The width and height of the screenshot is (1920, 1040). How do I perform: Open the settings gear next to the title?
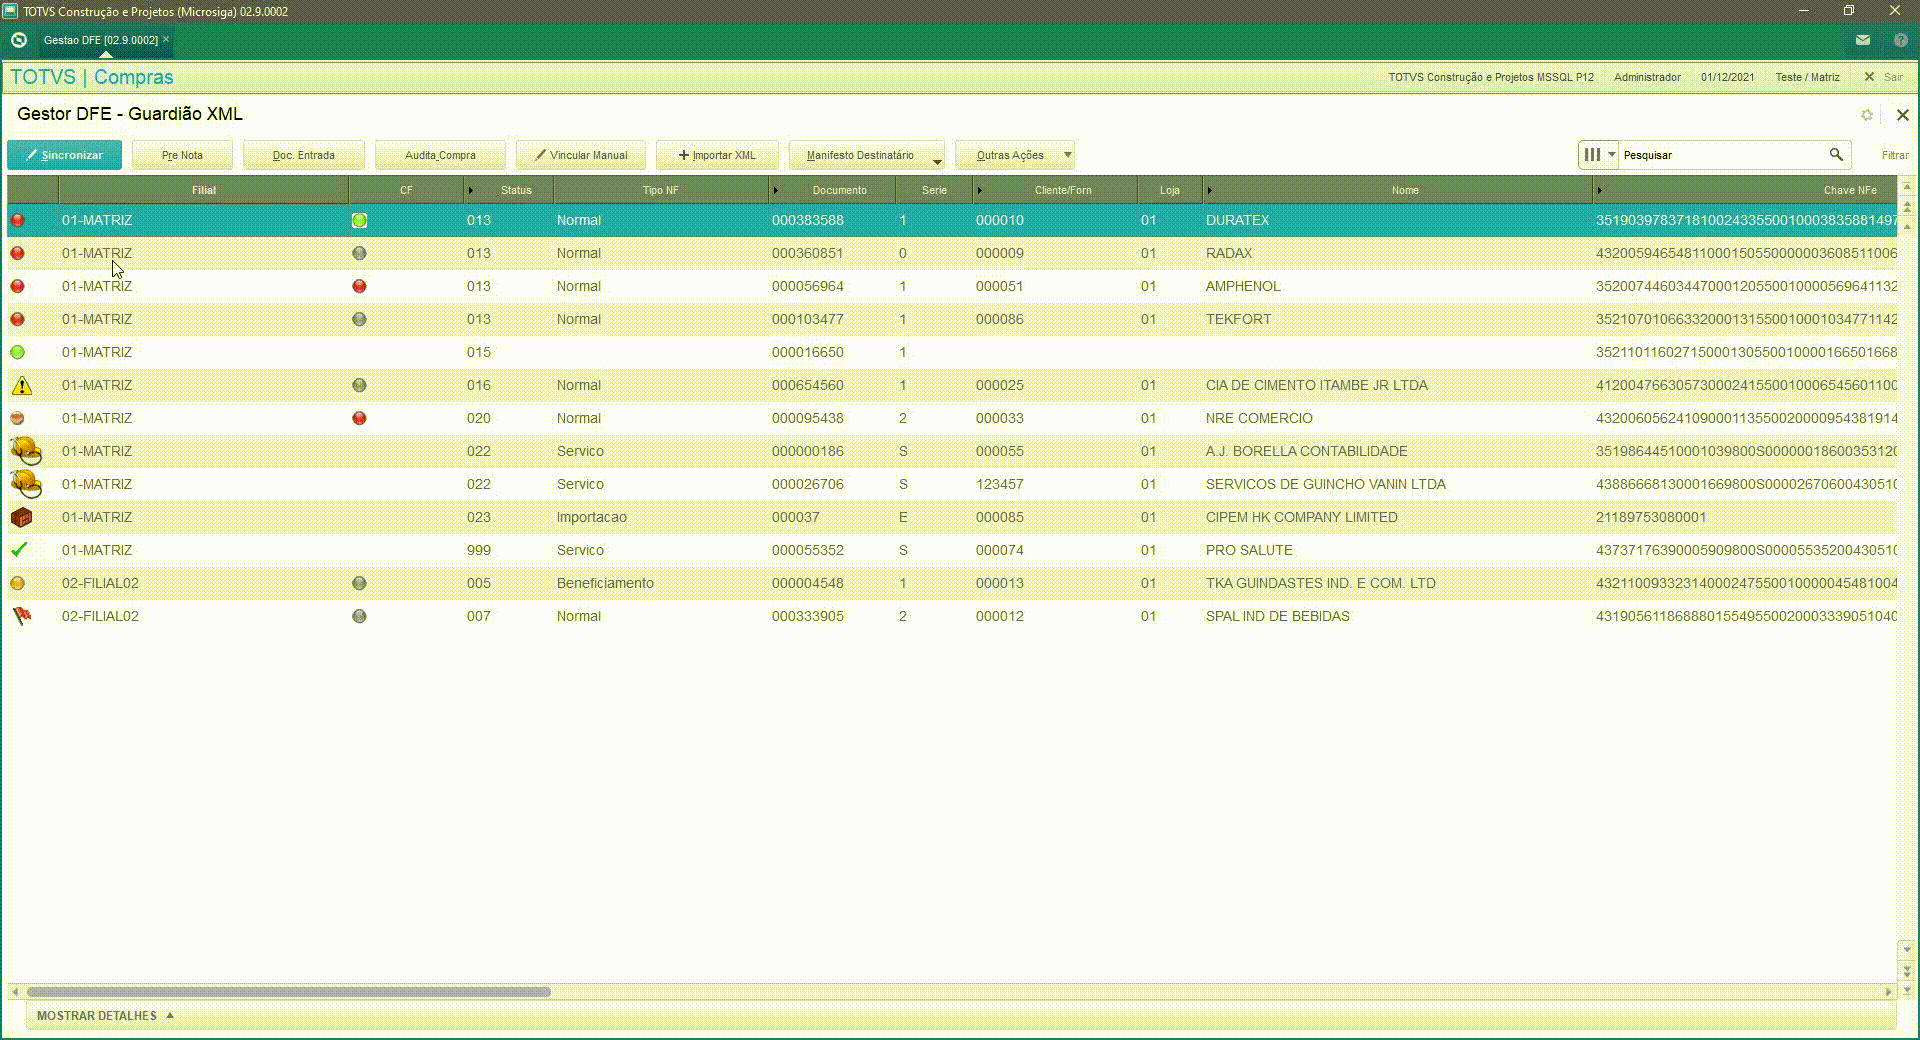pos(1866,115)
